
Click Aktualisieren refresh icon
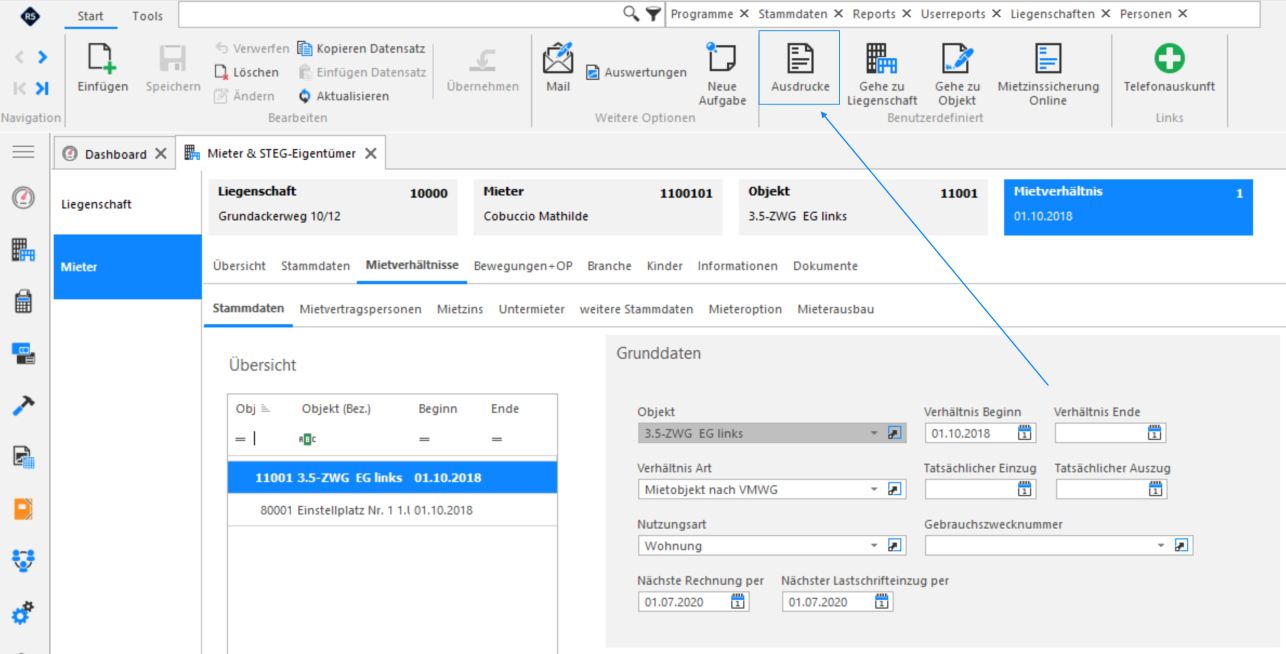coord(306,96)
